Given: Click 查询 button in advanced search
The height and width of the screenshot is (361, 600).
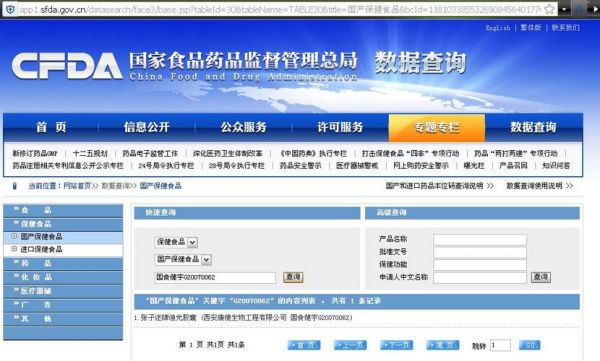Looking at the screenshot, I should pos(541,277).
